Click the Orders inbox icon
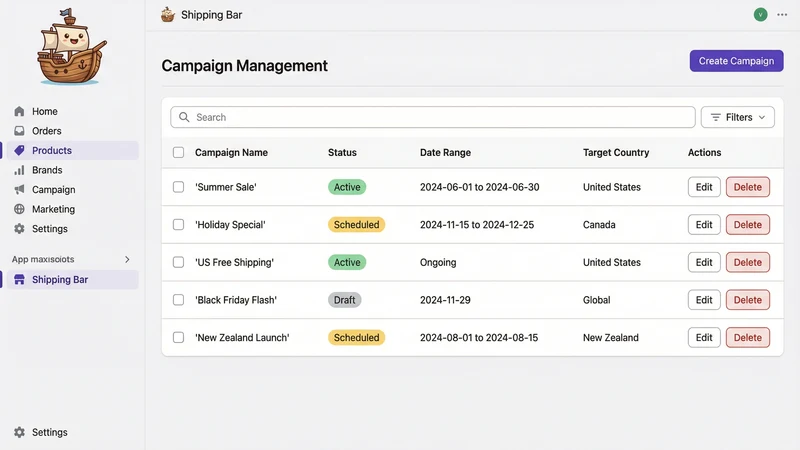The image size is (800, 450). click(19, 131)
